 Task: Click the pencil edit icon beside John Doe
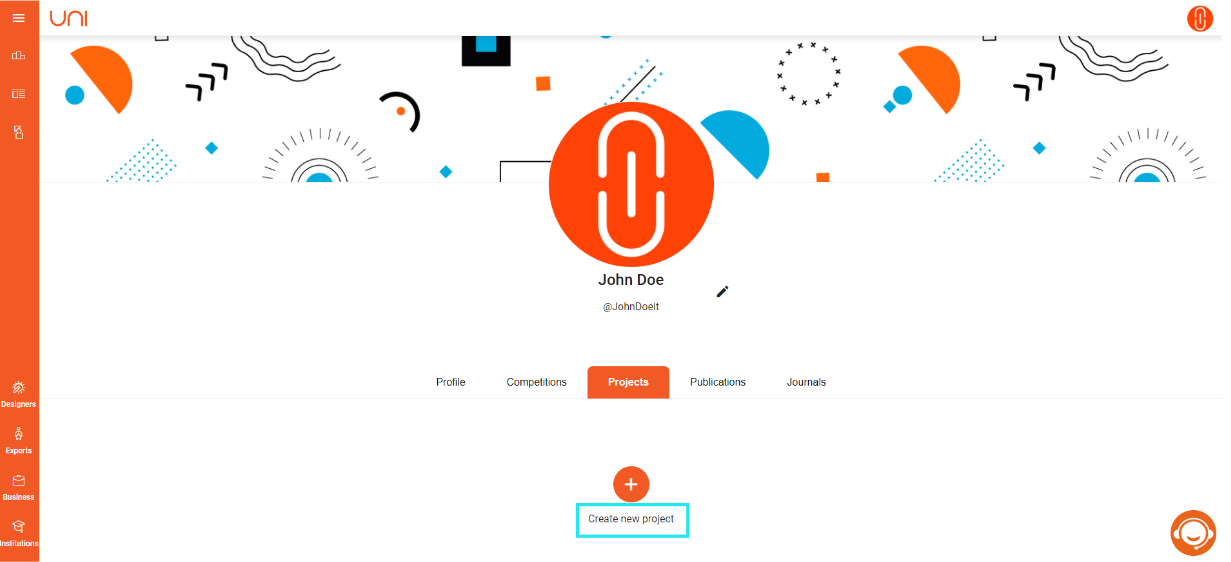point(723,291)
